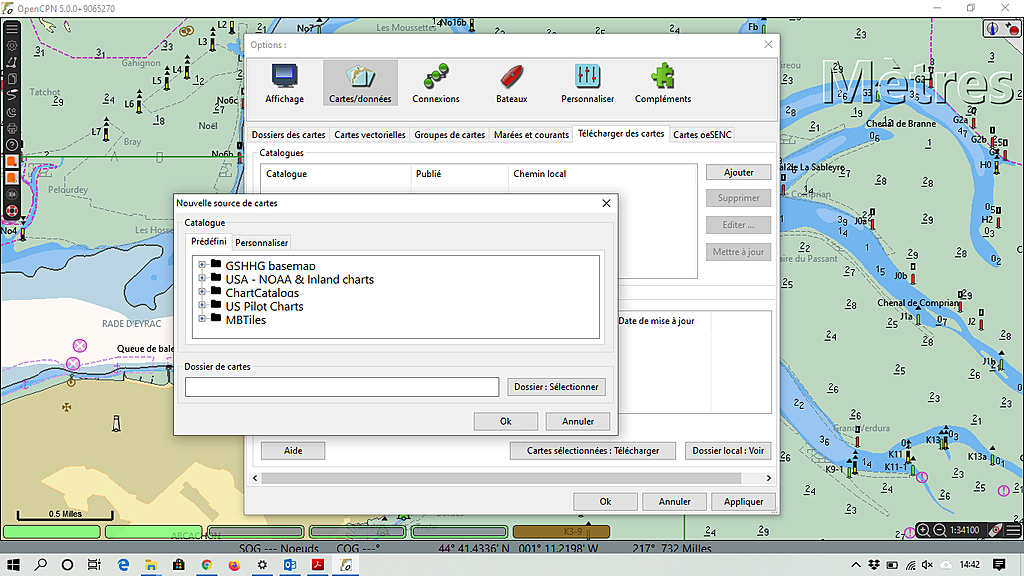Click the Options dialog bottom Ok button
This screenshot has height=576, width=1024.
point(605,502)
